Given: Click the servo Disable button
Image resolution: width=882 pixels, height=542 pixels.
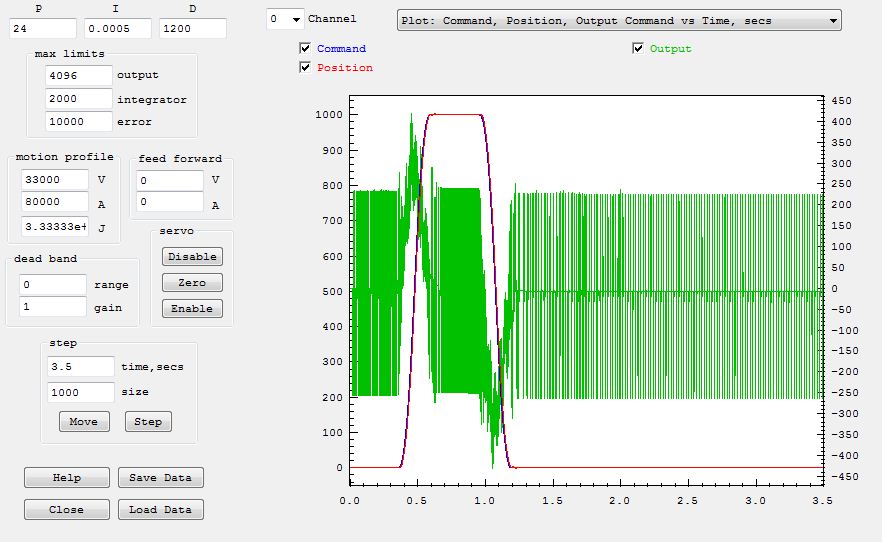Looking at the screenshot, I should coord(192,257).
